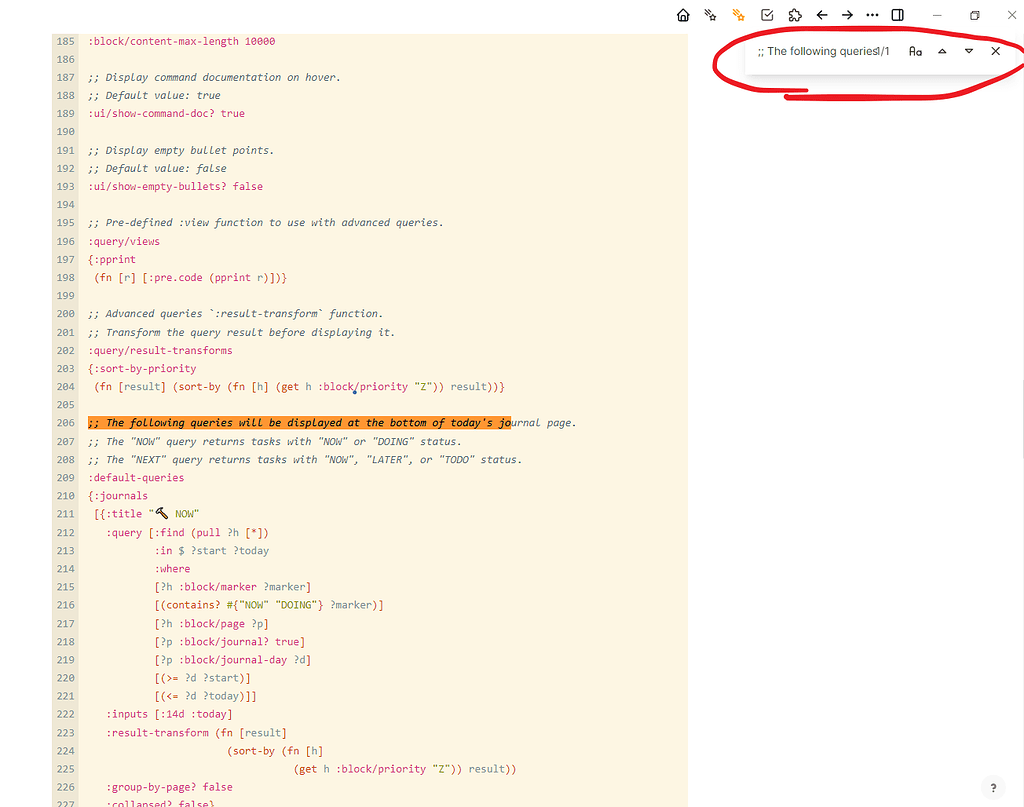Navigate back using the back arrow
Image resolution: width=1024 pixels, height=807 pixels.
pos(822,15)
